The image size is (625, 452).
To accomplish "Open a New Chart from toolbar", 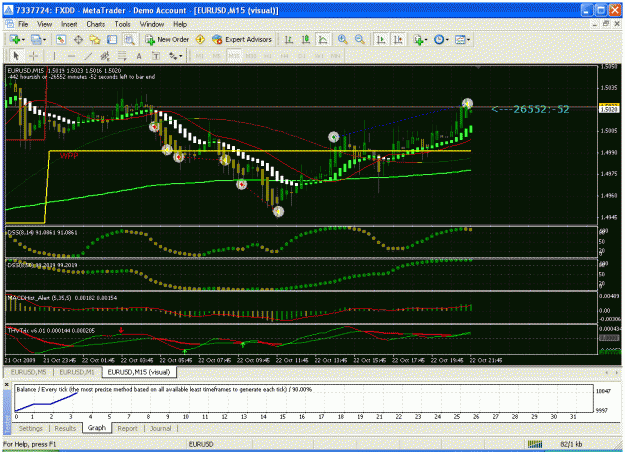I will (15, 39).
